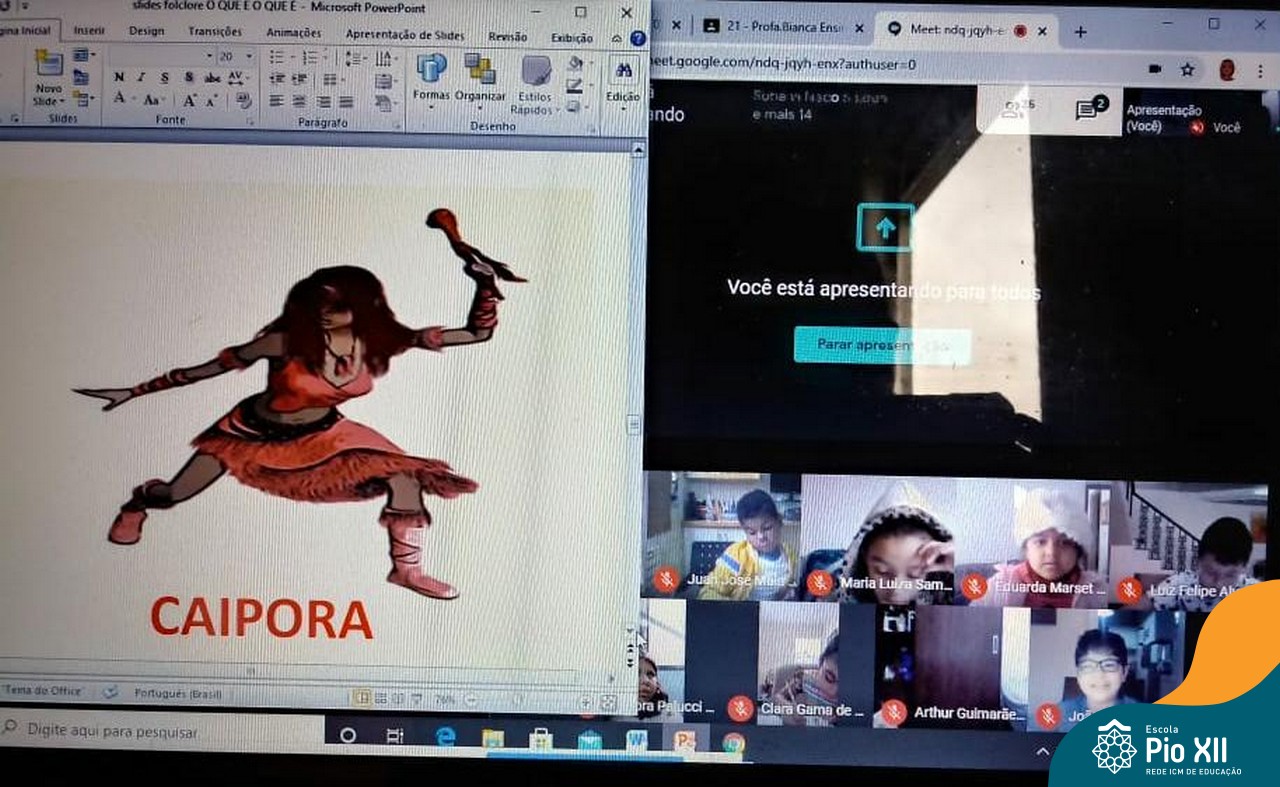Click Maria Luiza's video thumbnail

click(x=877, y=538)
